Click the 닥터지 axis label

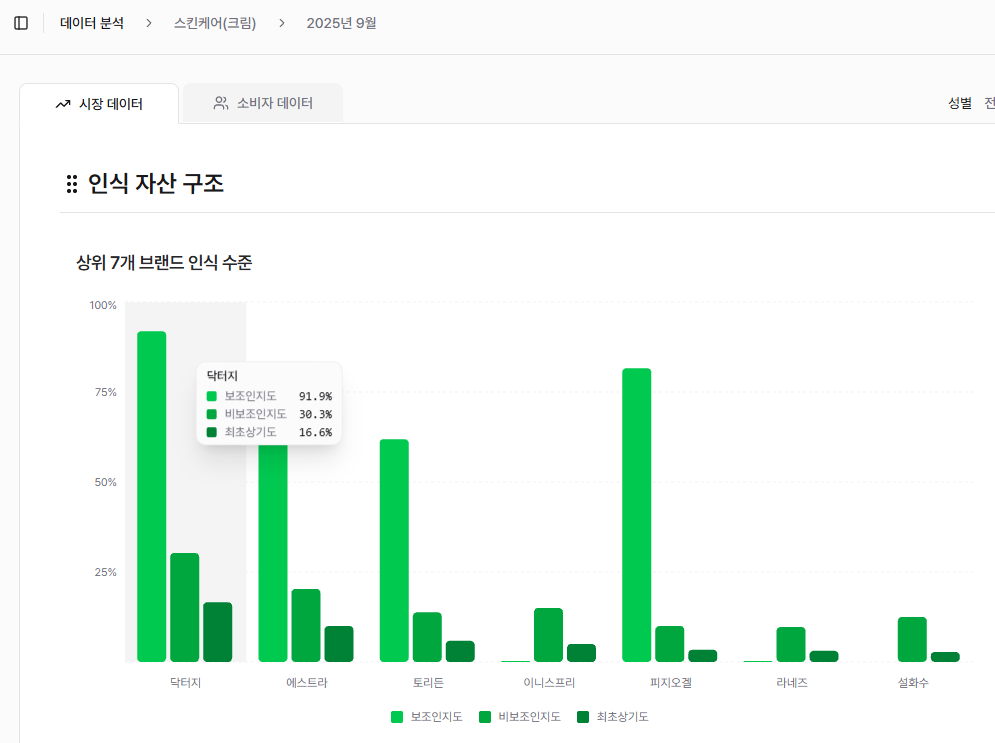click(185, 683)
